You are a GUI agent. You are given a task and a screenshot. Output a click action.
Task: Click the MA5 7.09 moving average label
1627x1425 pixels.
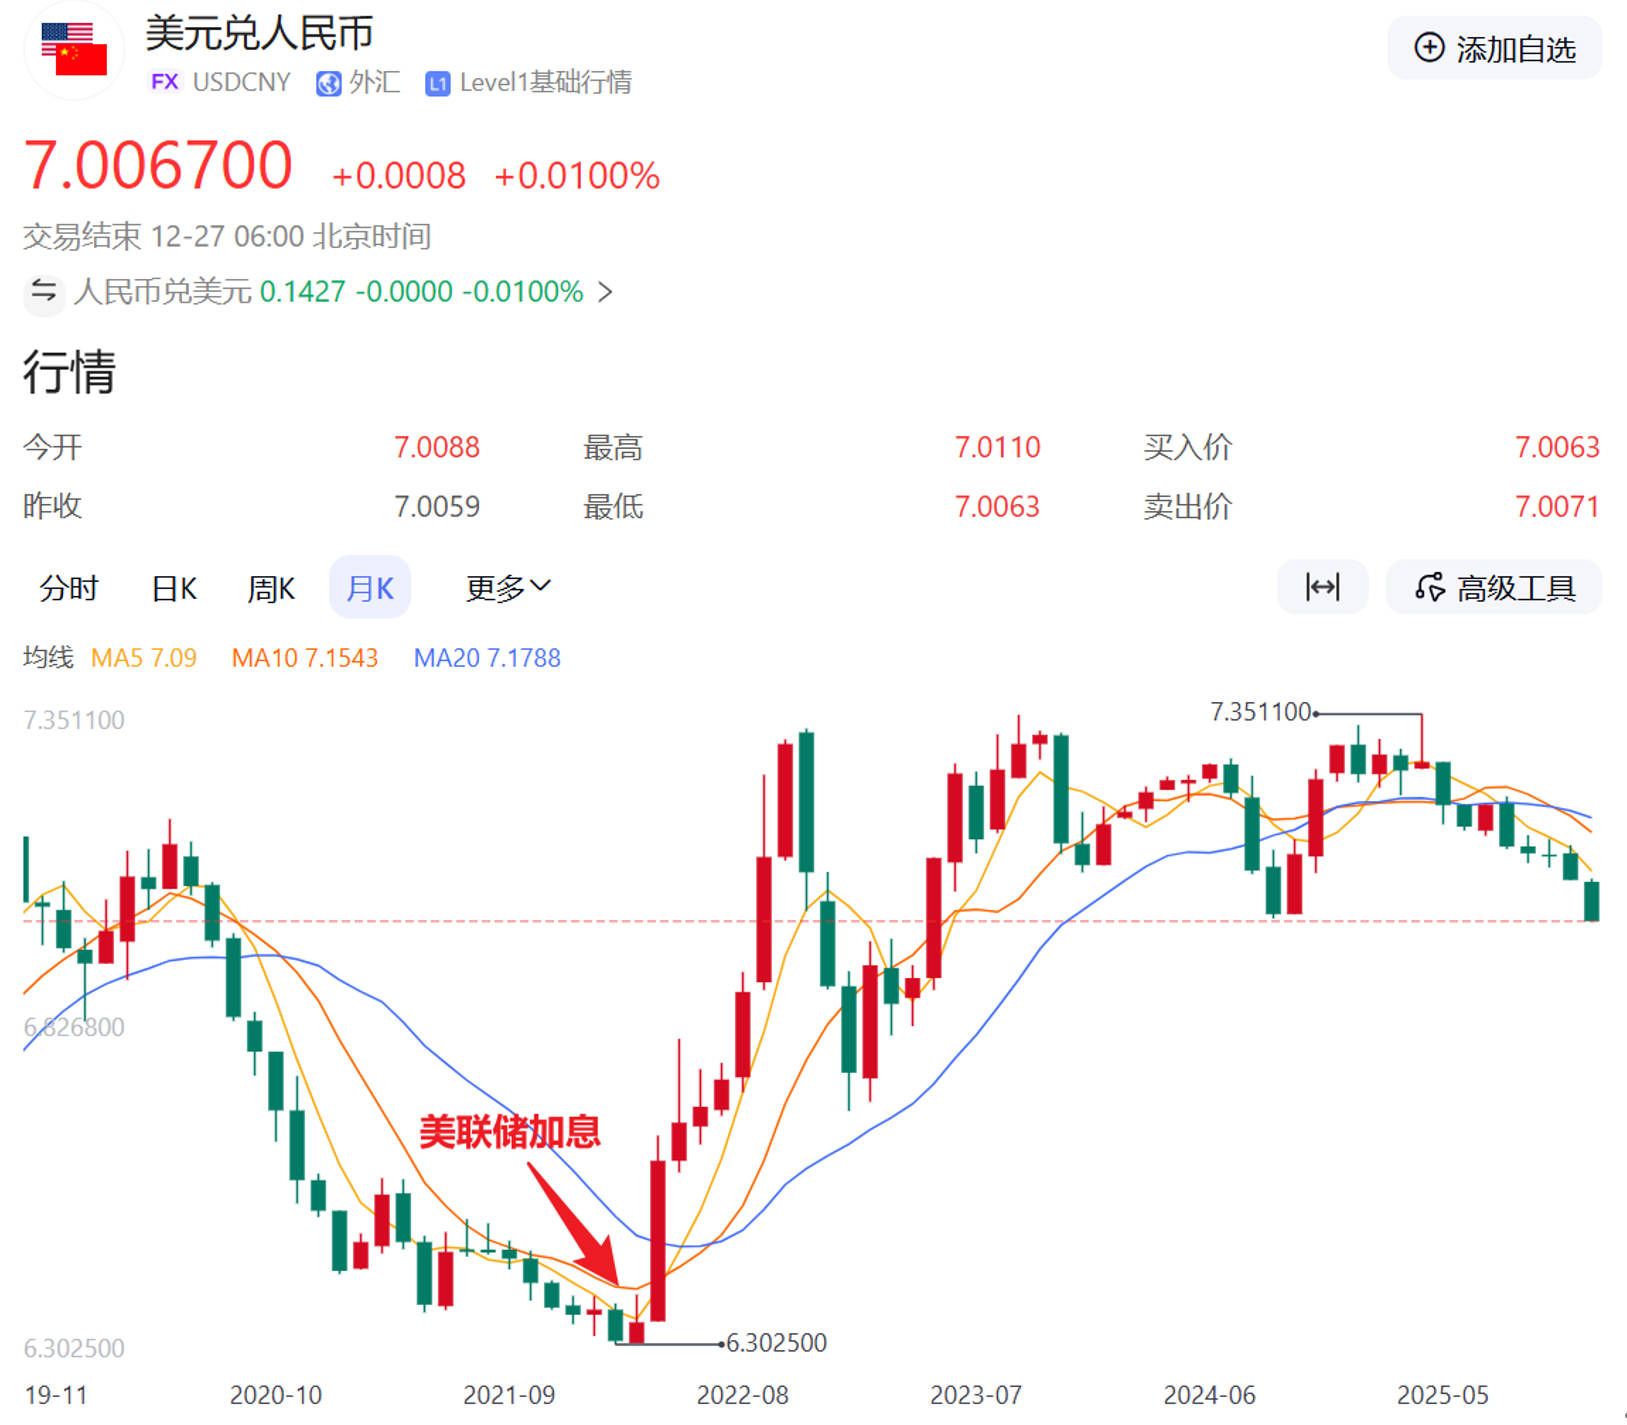(x=144, y=658)
